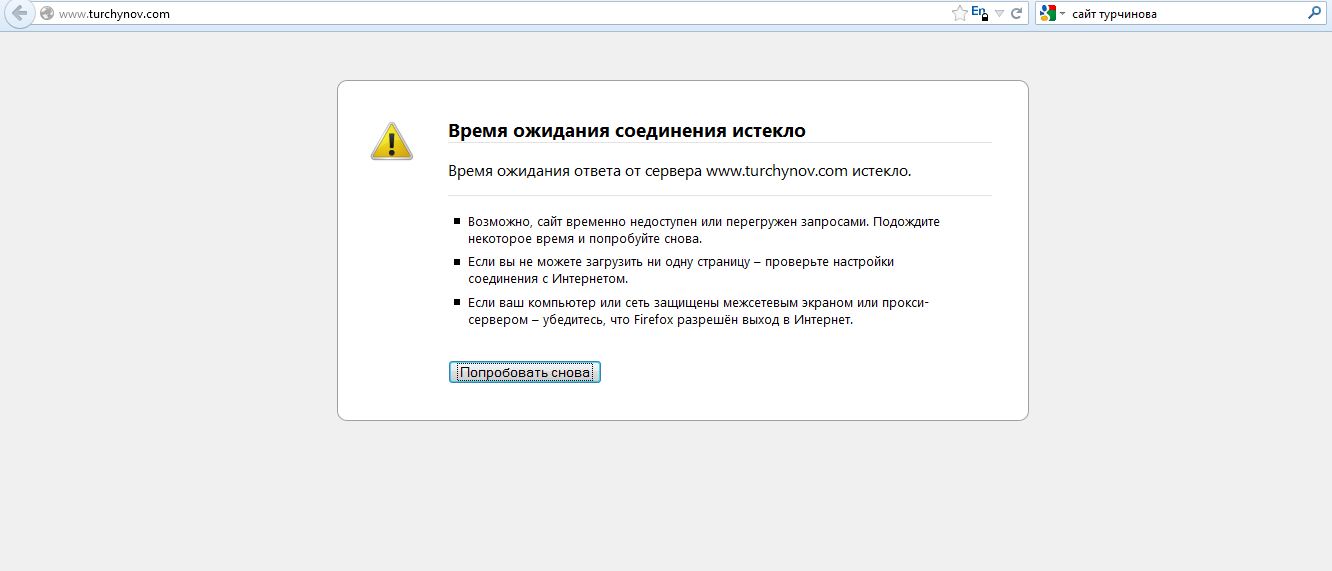Image resolution: width=1332 pixels, height=571 pixels.
Task: Click the back arrow navigation button
Action: pyautogui.click(x=18, y=14)
